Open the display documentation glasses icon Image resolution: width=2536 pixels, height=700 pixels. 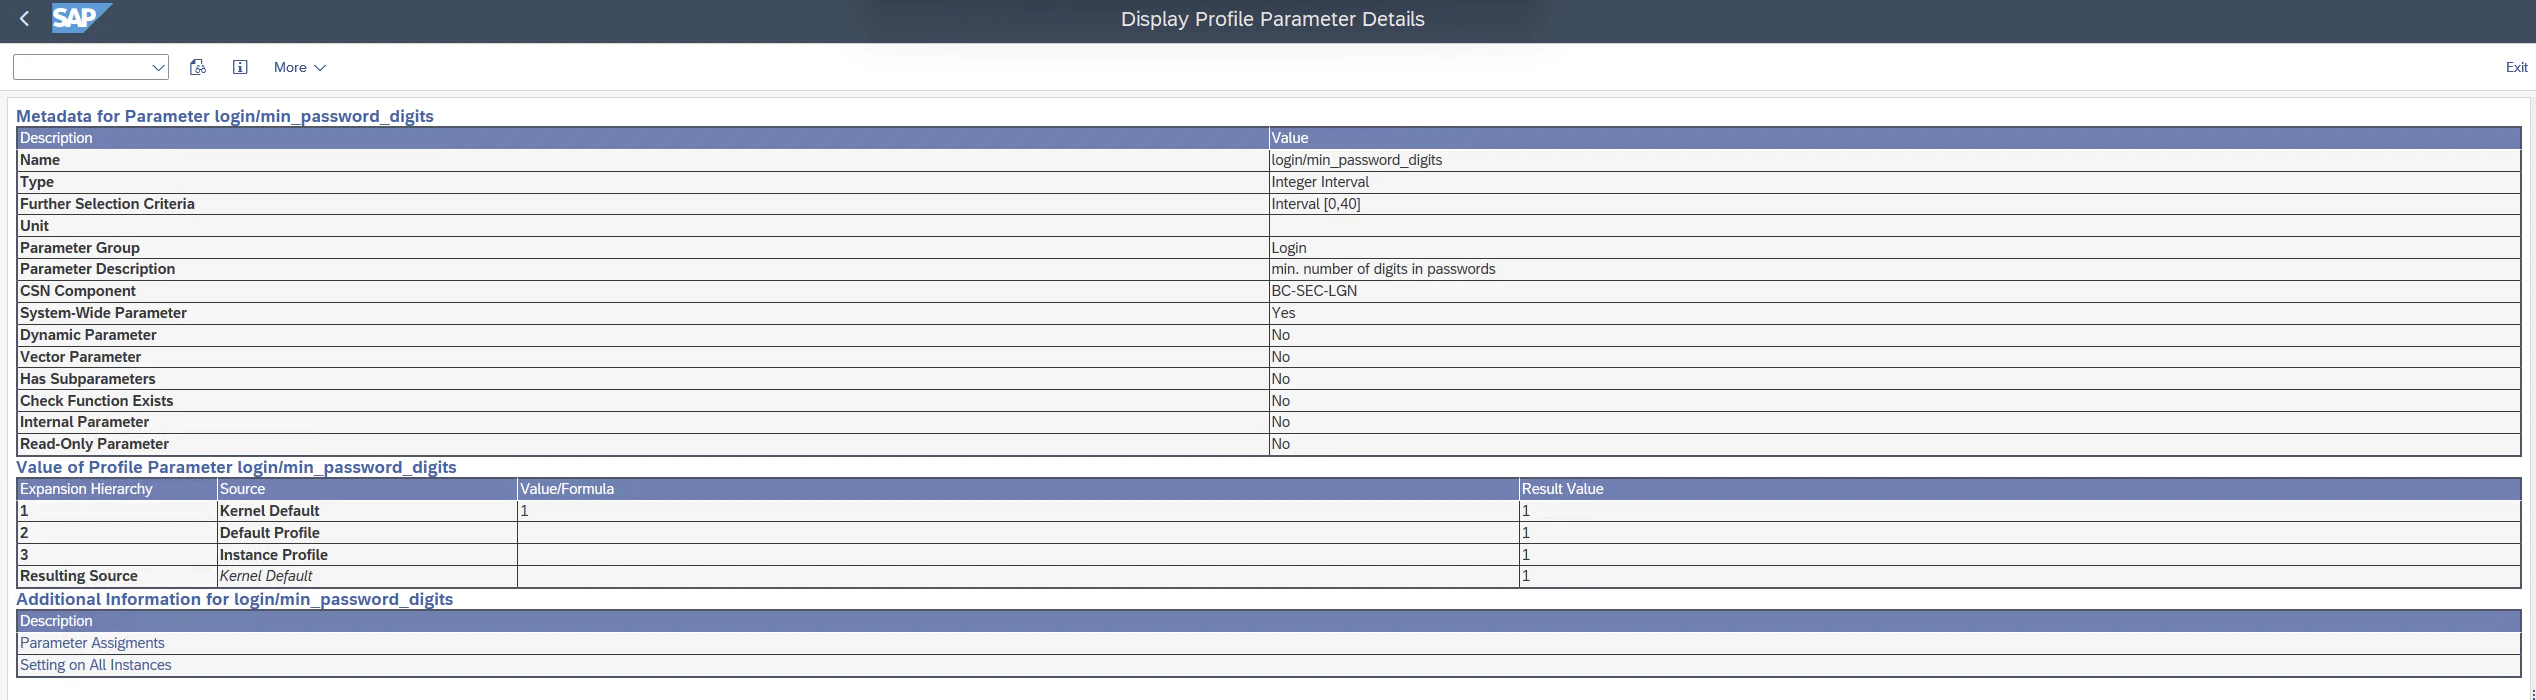198,67
